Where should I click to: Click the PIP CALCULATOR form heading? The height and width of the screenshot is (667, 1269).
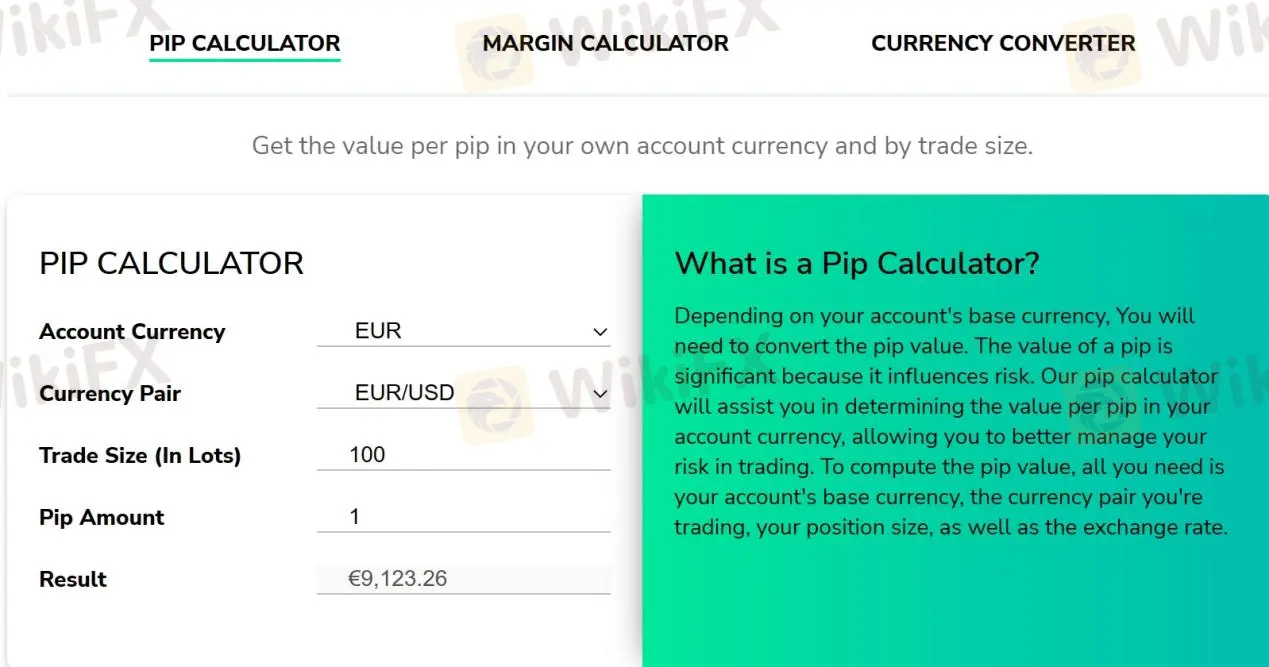coord(171,263)
